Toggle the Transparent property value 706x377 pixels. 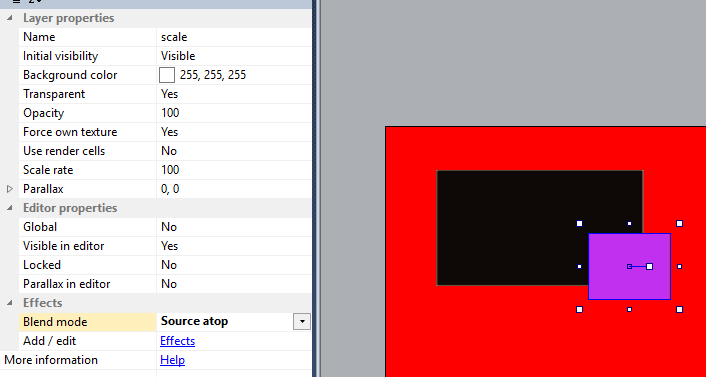coord(233,94)
